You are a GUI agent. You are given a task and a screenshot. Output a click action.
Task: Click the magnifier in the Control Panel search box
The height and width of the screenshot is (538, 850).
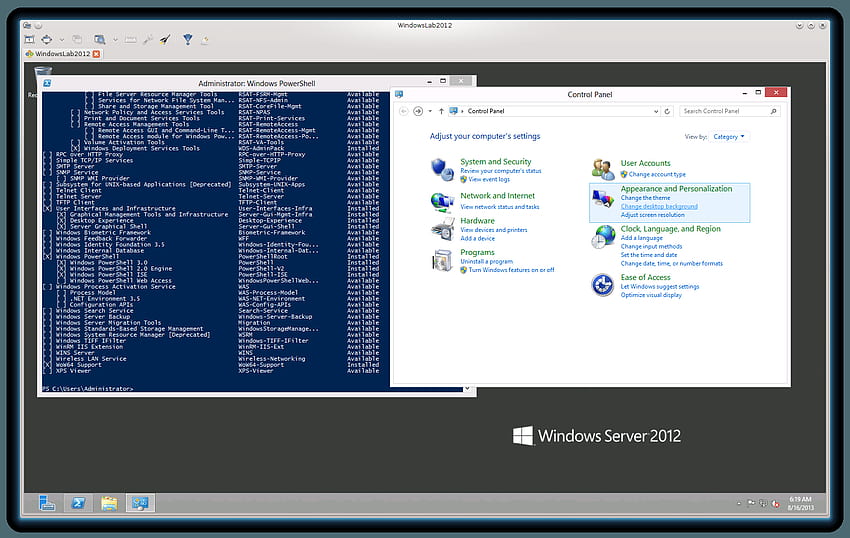[774, 111]
